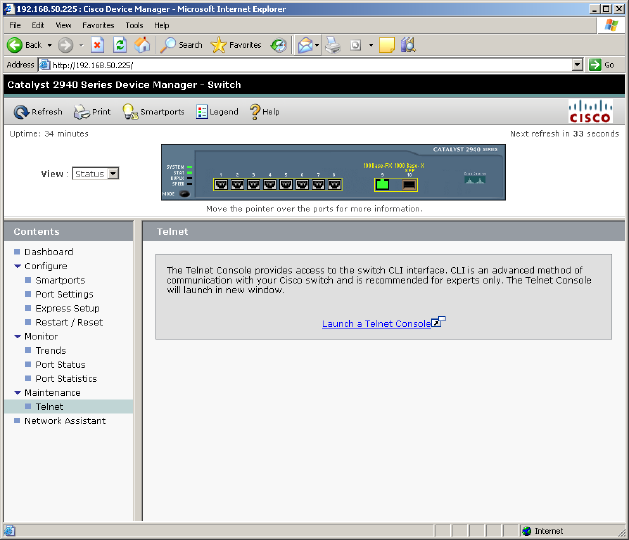Click the IE Stop red X icon
Screen dimensions: 629x540
click(x=97, y=45)
